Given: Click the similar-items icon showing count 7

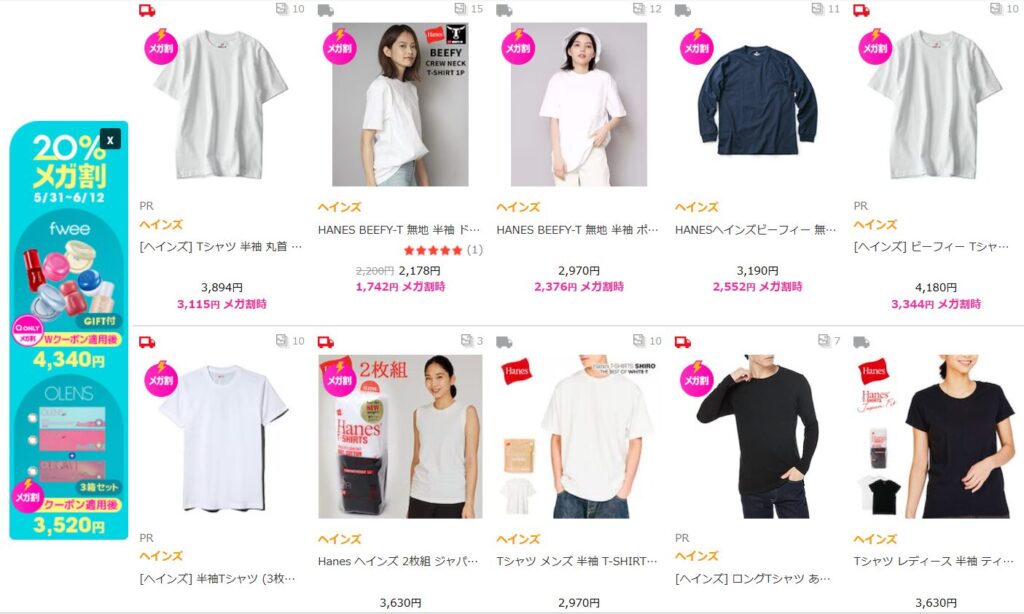Looking at the screenshot, I should (824, 340).
